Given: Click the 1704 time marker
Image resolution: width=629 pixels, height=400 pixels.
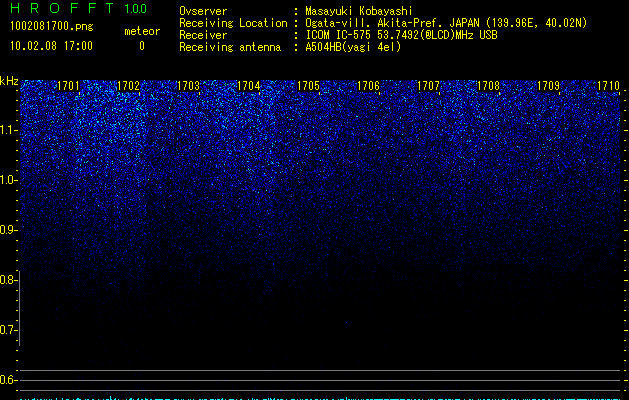Looking at the screenshot, I should pyautogui.click(x=248, y=86).
